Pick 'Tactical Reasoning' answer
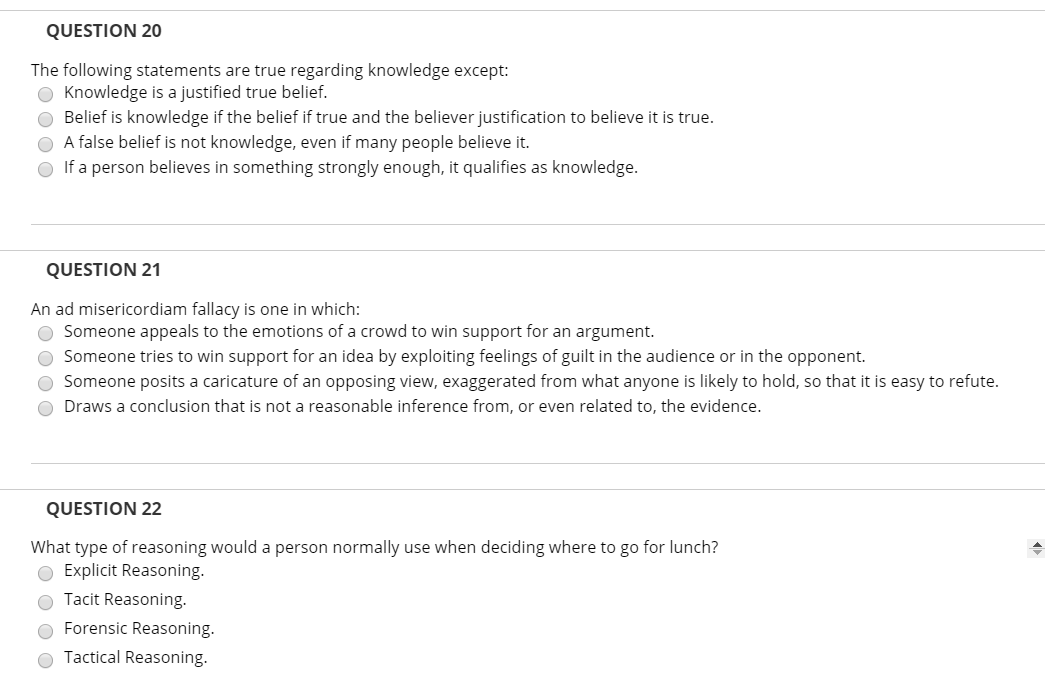This screenshot has width=1045, height=695. point(45,659)
